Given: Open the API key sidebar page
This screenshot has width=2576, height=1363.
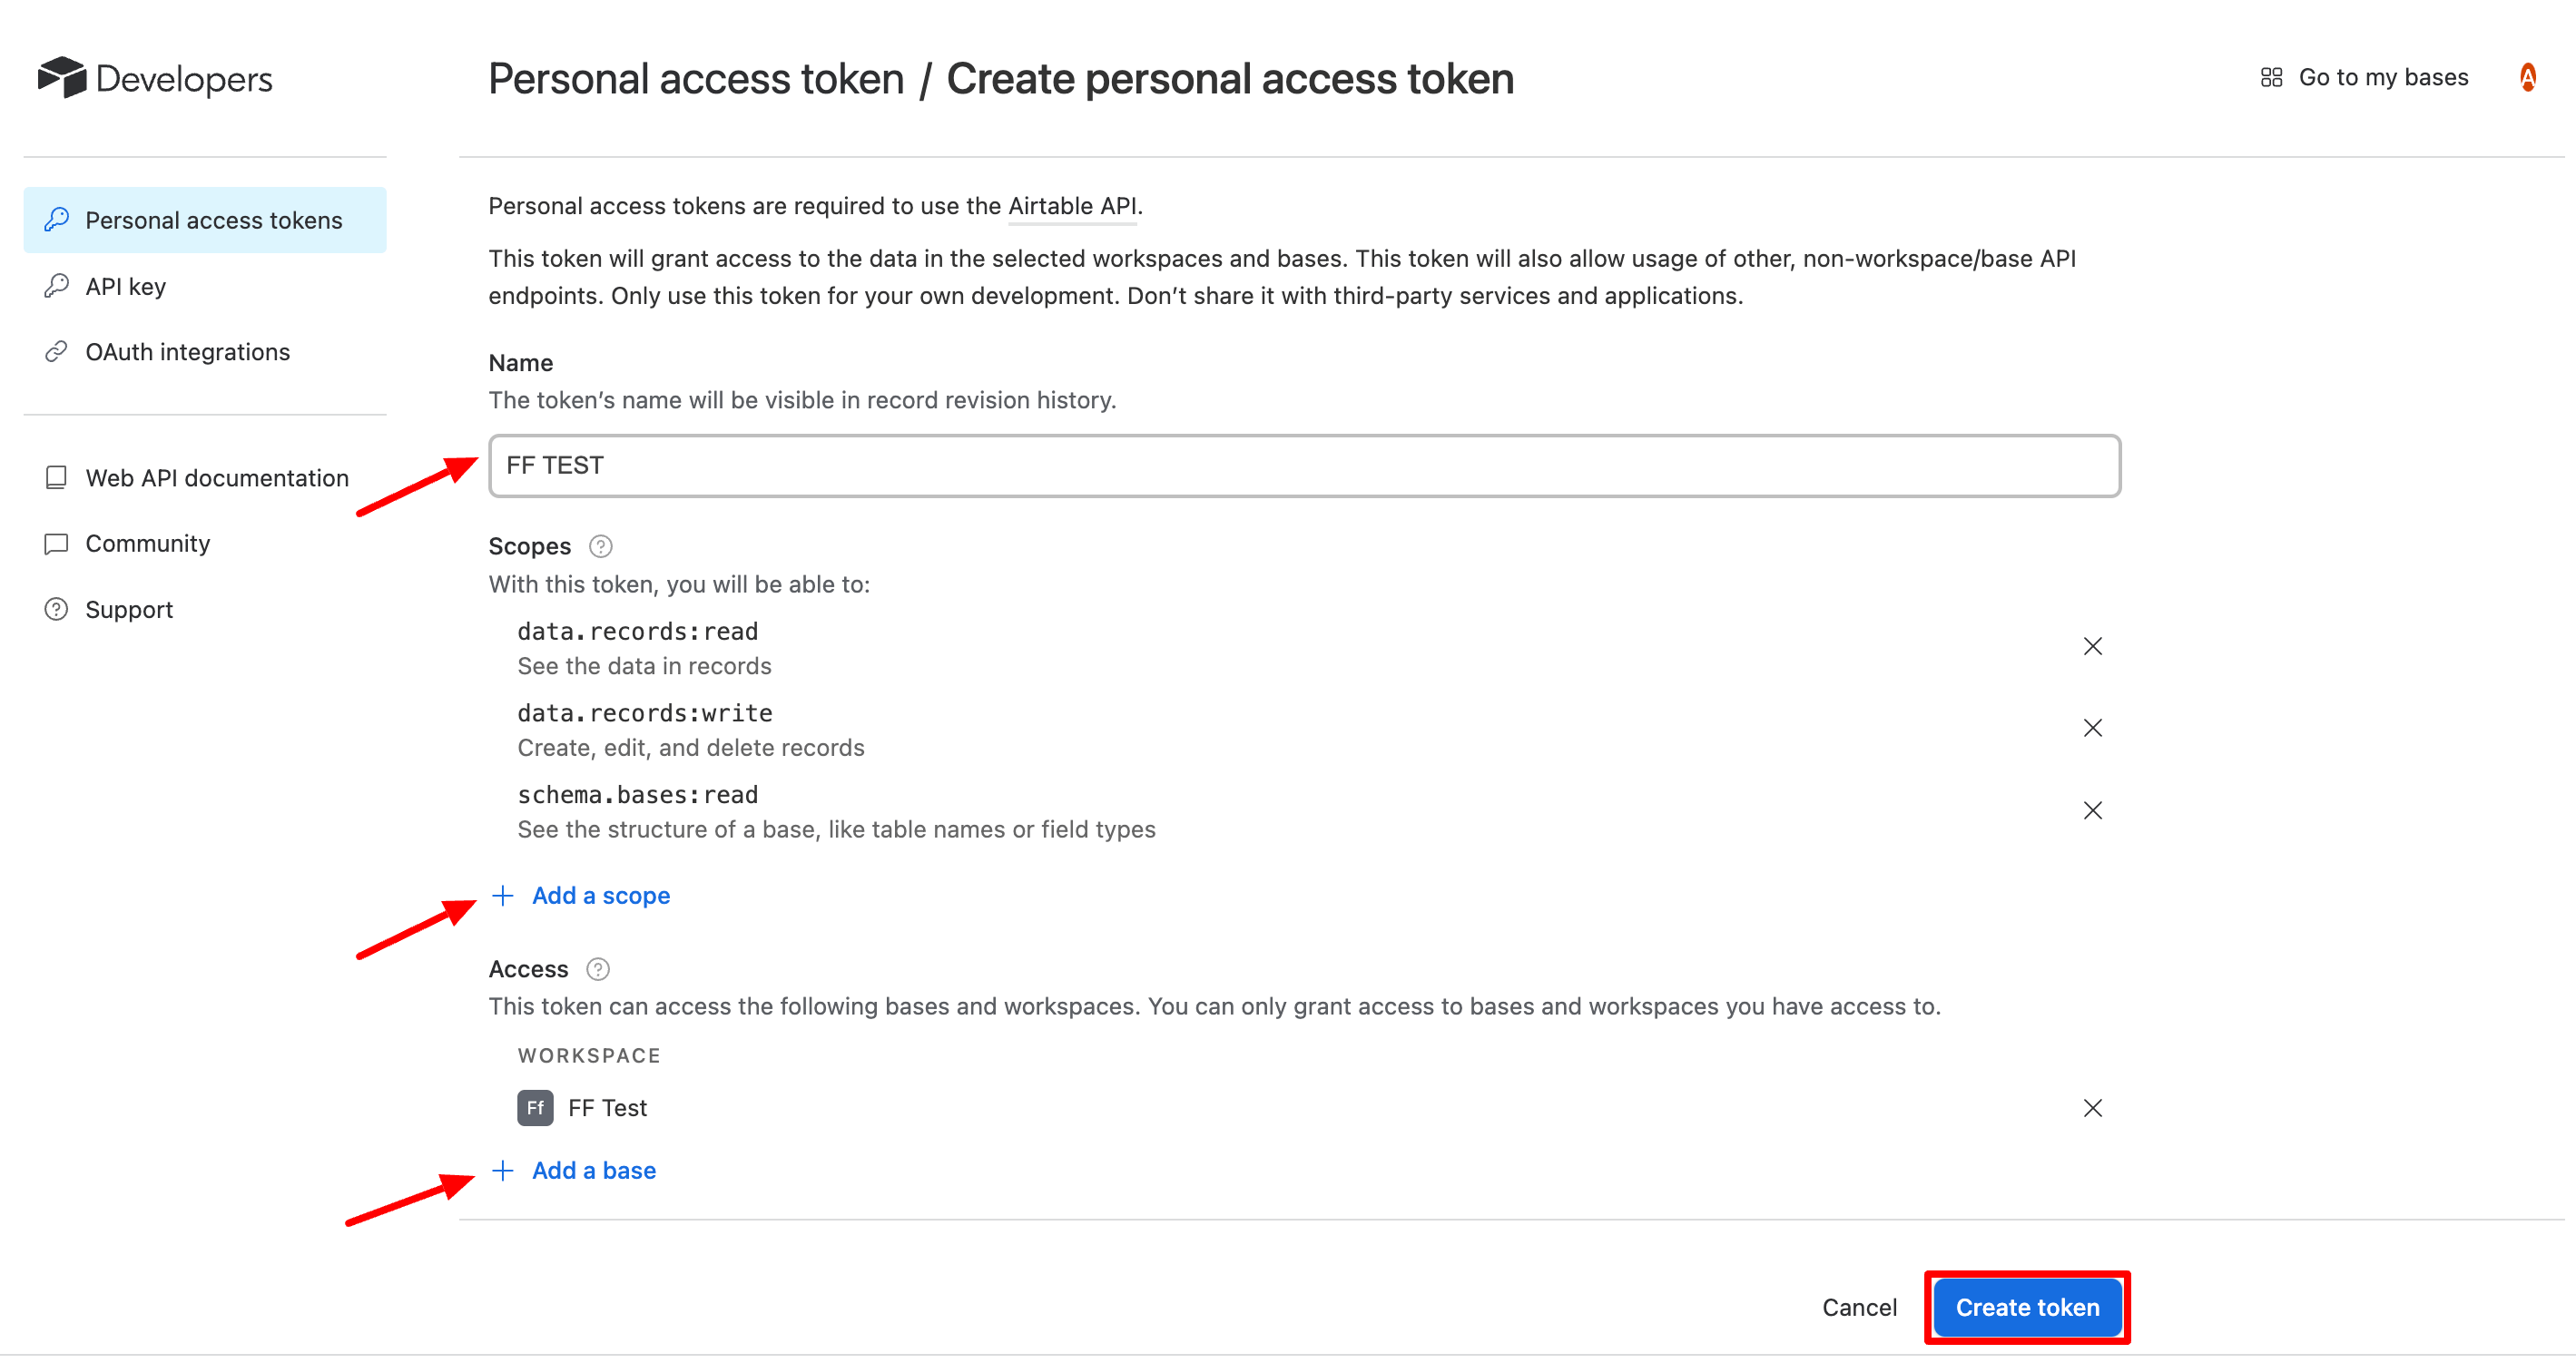Looking at the screenshot, I should 125,286.
